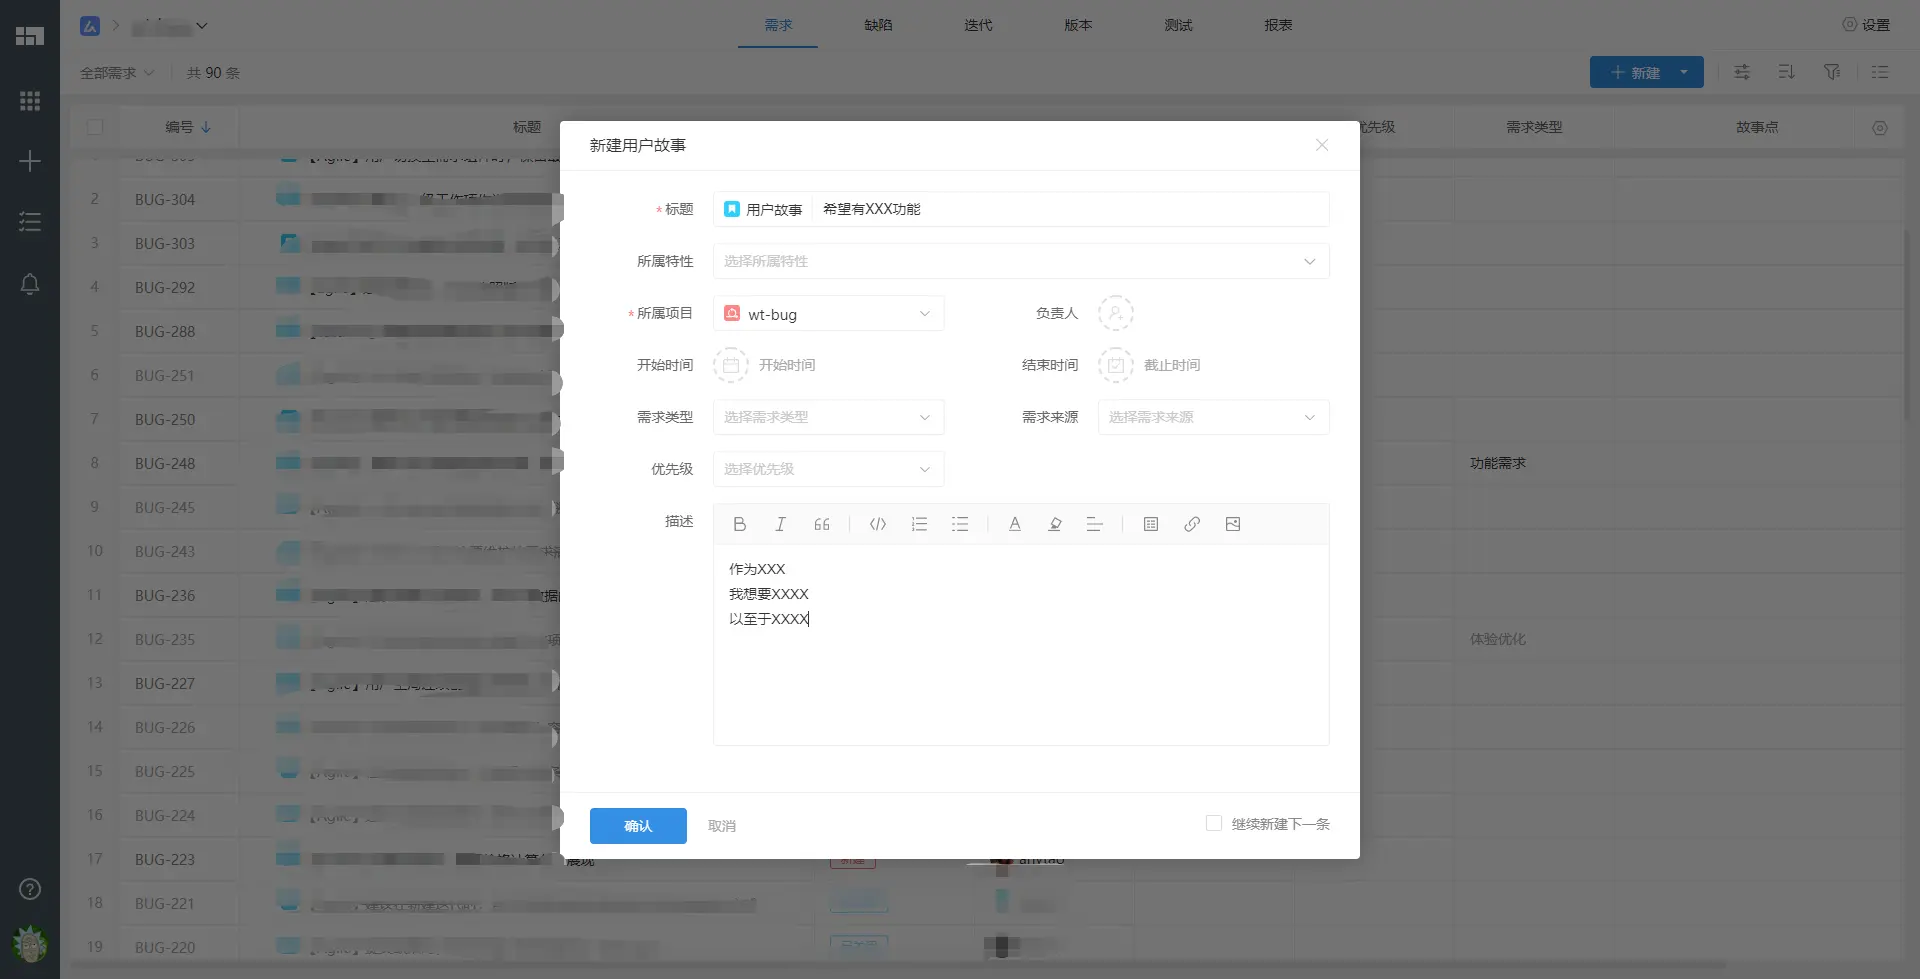Click the 开始时间 date field
The width and height of the screenshot is (1920, 979).
coord(787,365)
